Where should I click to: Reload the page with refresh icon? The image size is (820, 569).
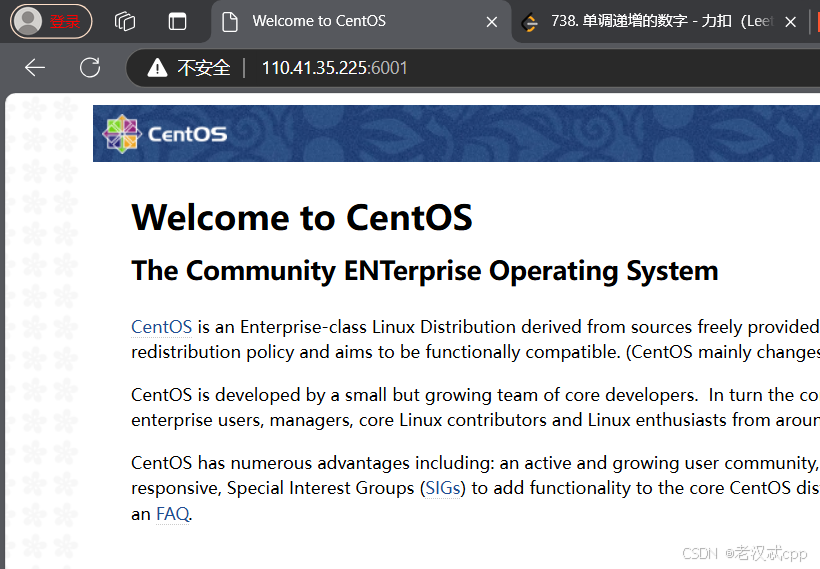click(90, 67)
